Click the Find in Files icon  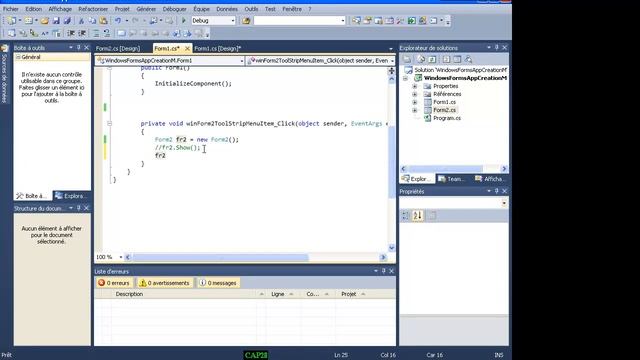tap(246, 20)
